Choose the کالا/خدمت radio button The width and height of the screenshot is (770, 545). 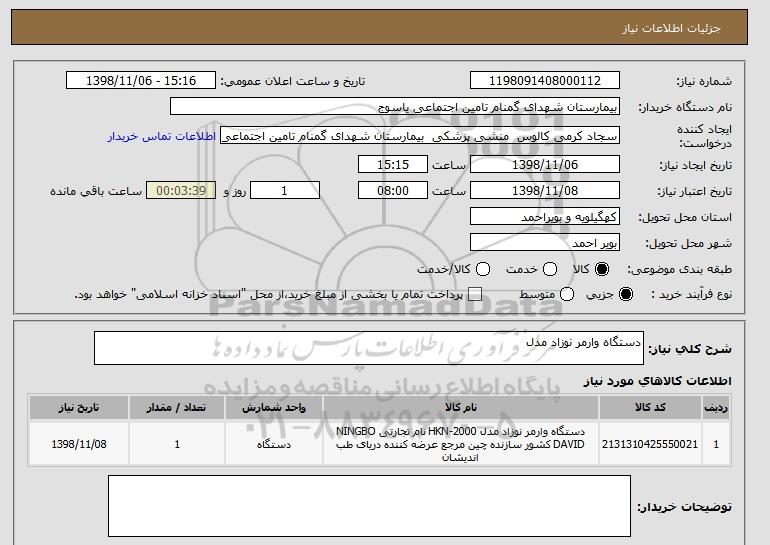483,269
